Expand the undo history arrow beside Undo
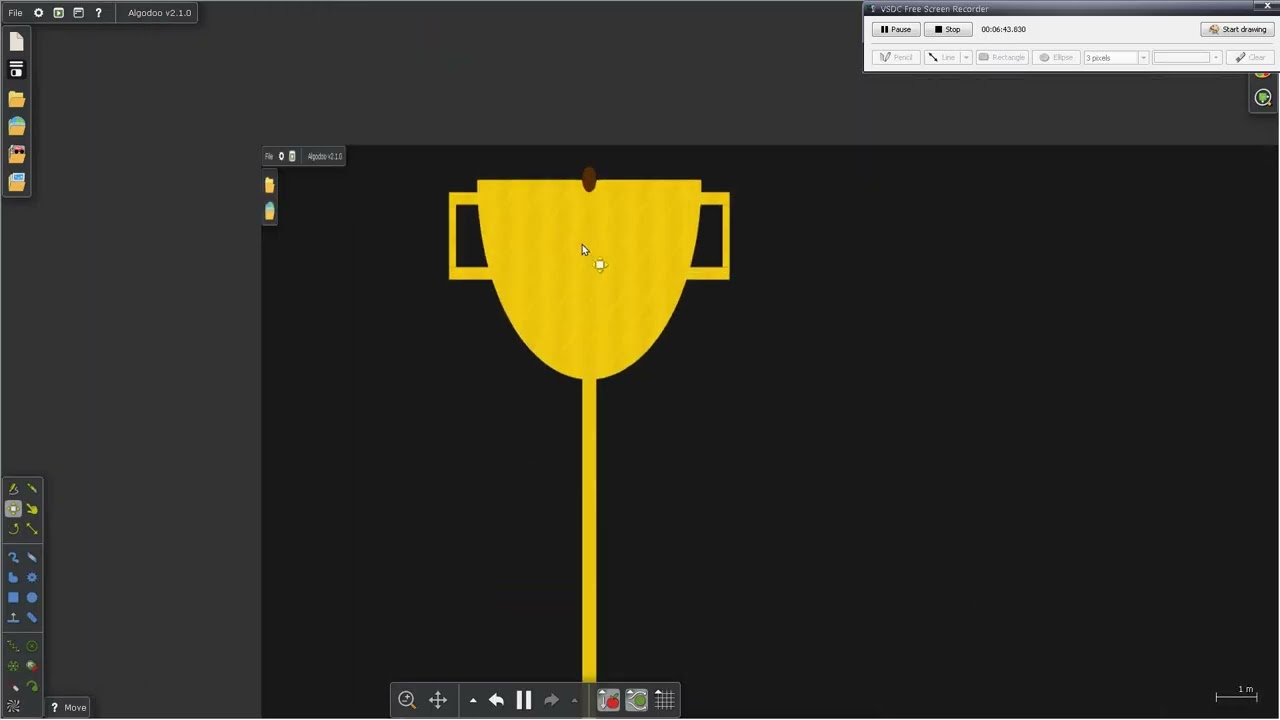Viewport: 1280px width, 720px height. tap(473, 701)
